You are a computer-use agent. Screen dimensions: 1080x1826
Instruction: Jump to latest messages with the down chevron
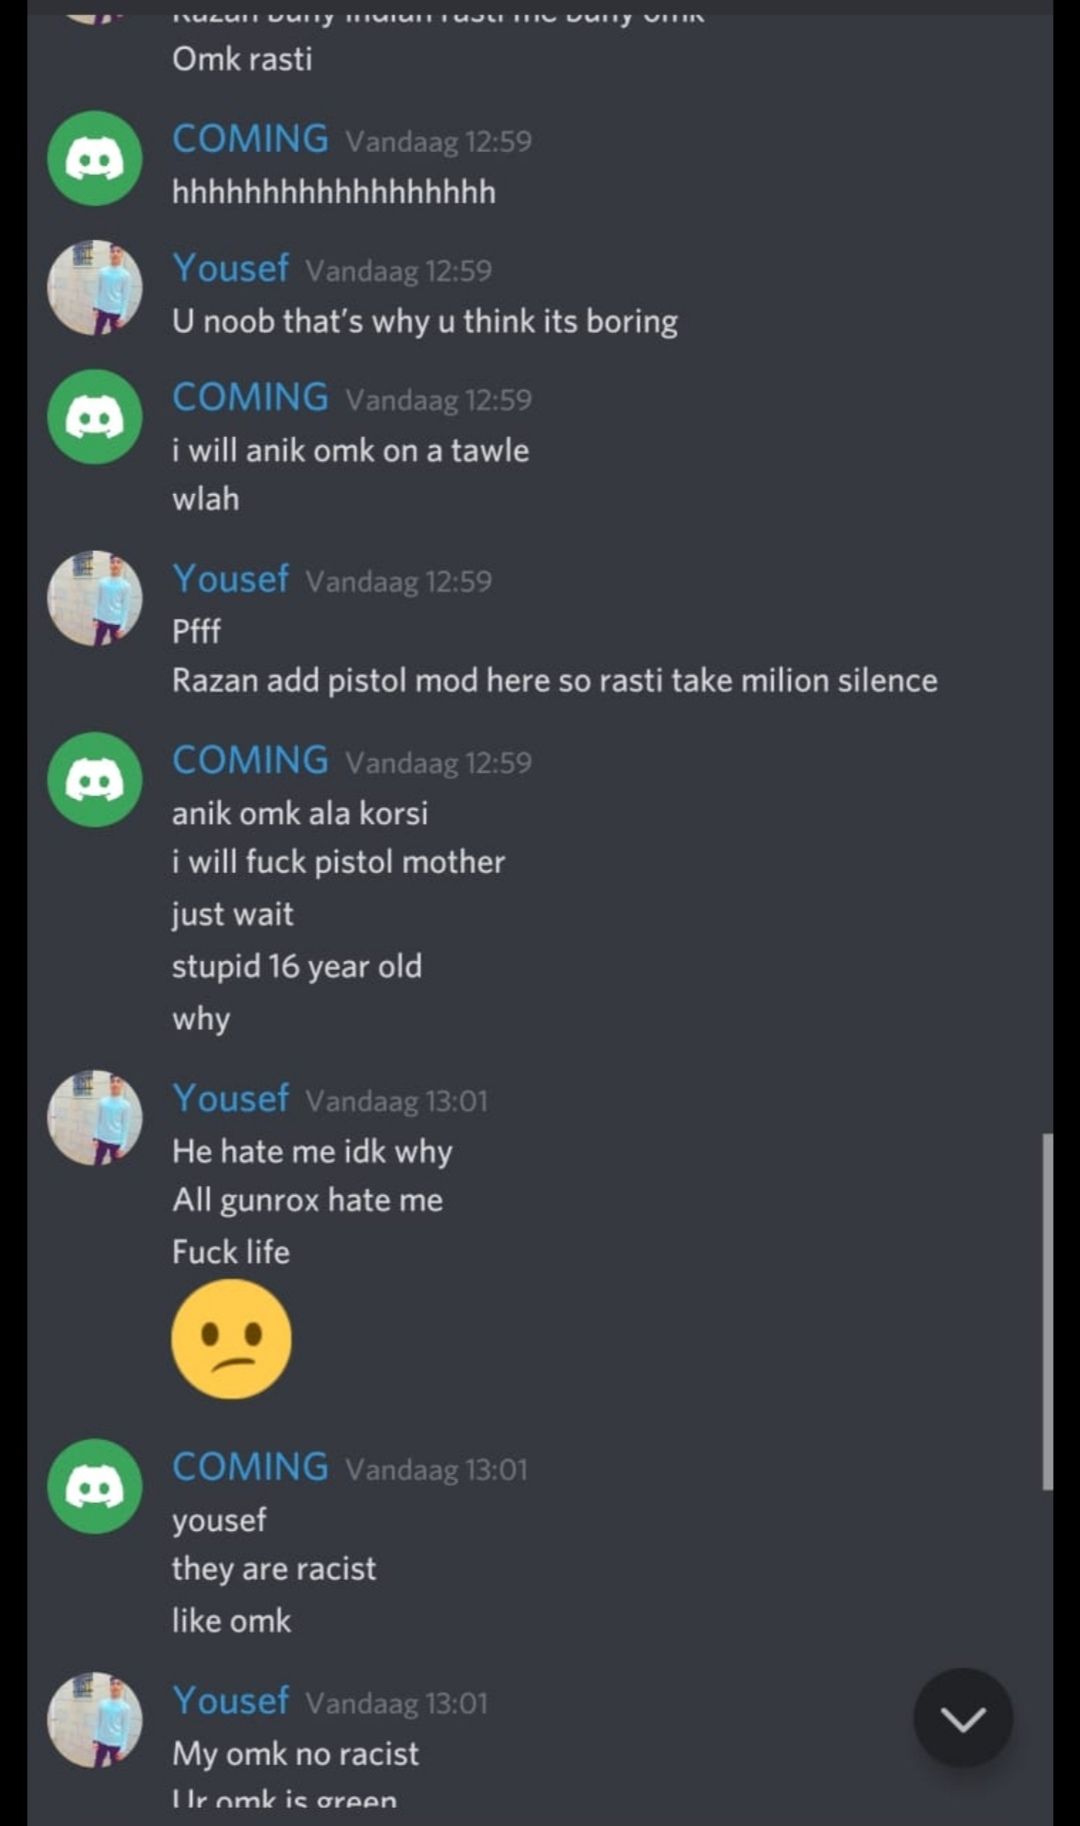pyautogui.click(x=963, y=1718)
